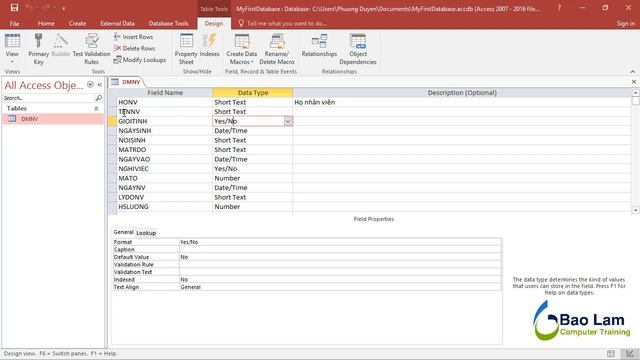Image resolution: width=640 pixels, height=360 pixels.
Task: Click the DMNV document tab
Action: coord(131,82)
